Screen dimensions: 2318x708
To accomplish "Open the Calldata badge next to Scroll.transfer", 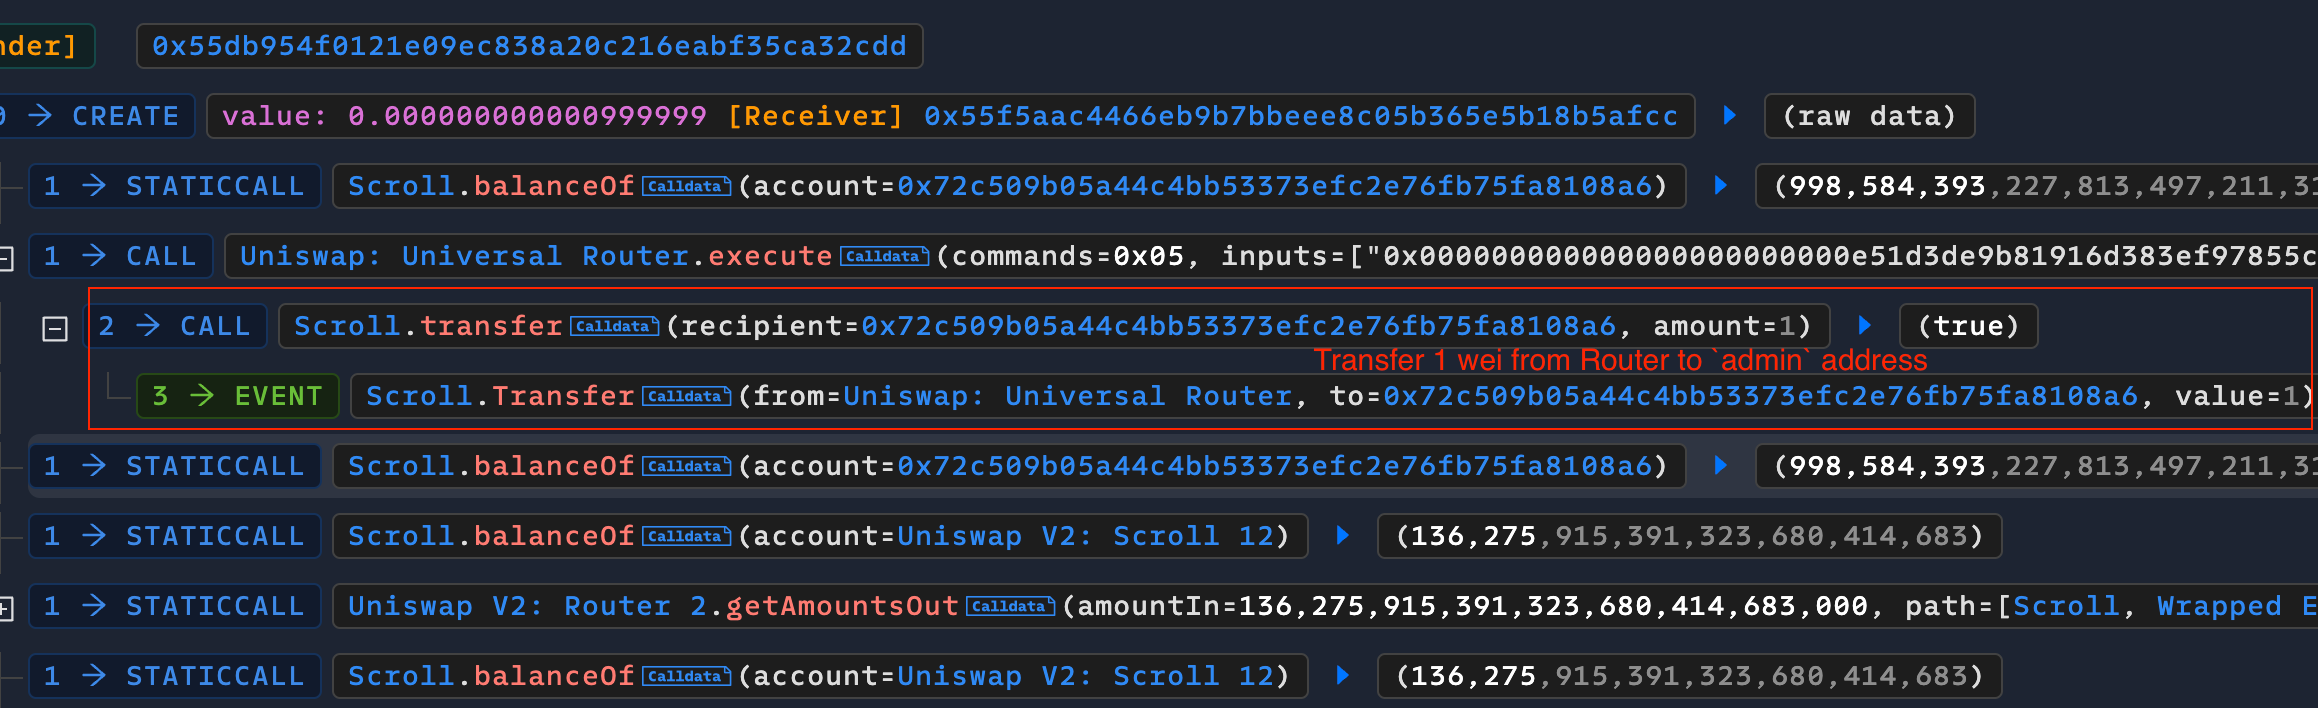I will point(614,327).
